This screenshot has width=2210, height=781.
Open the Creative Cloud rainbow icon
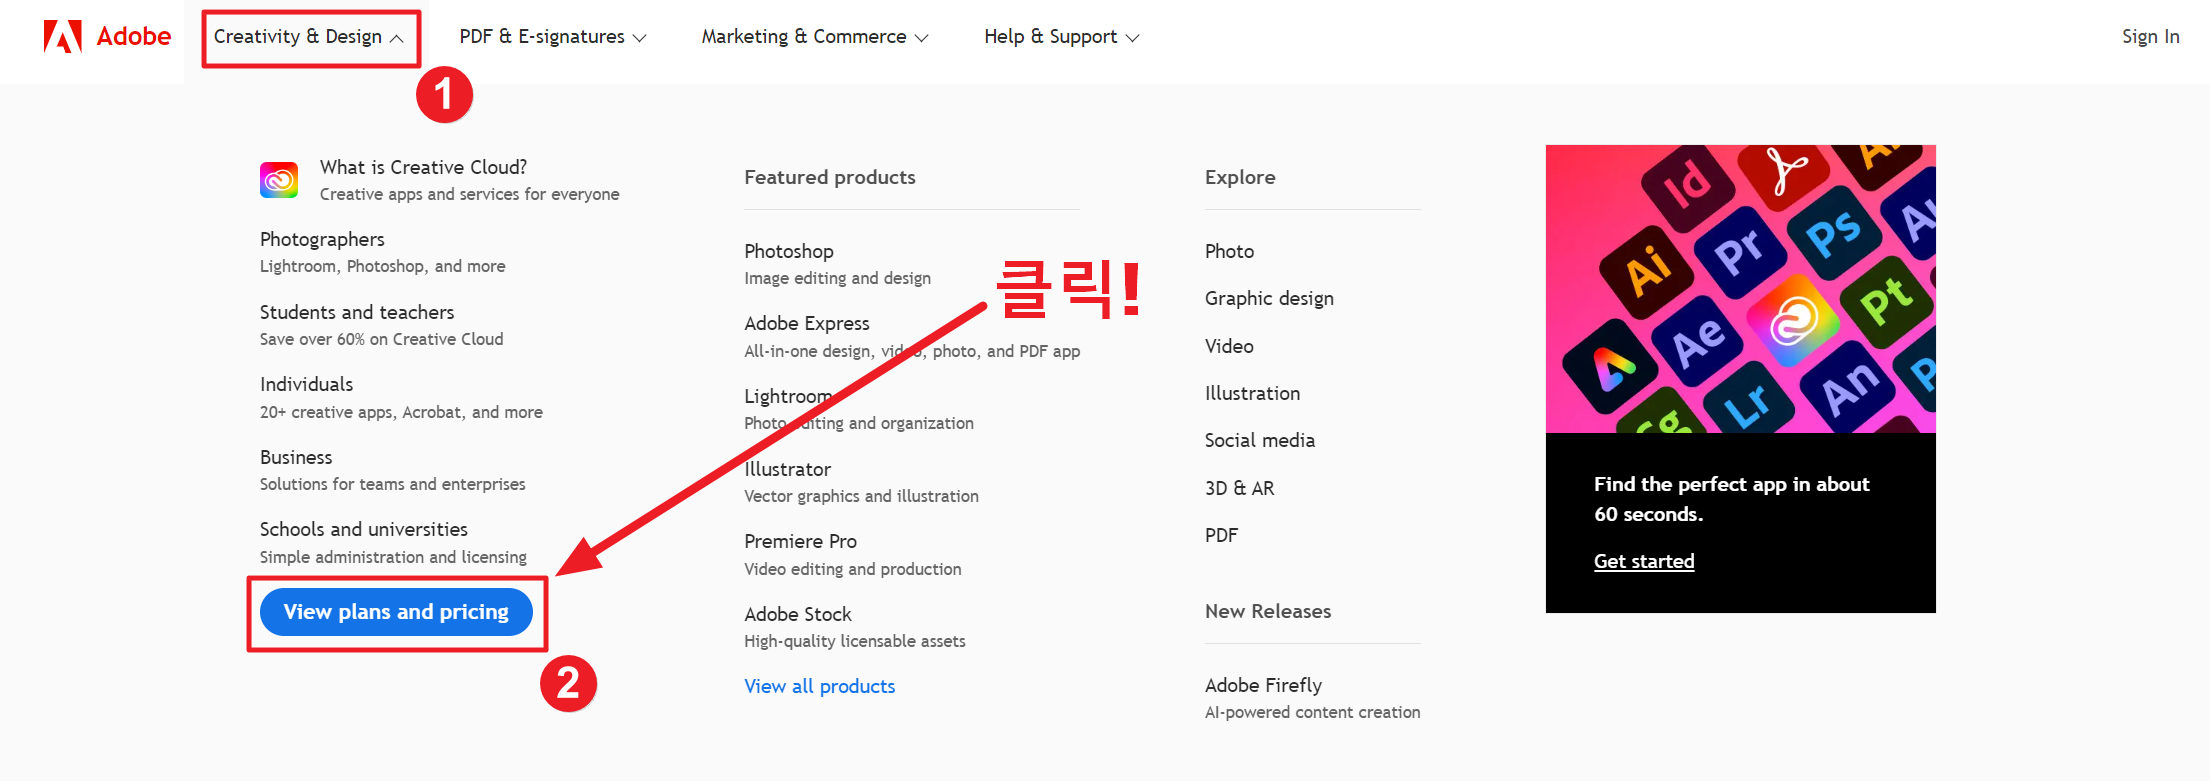(279, 180)
